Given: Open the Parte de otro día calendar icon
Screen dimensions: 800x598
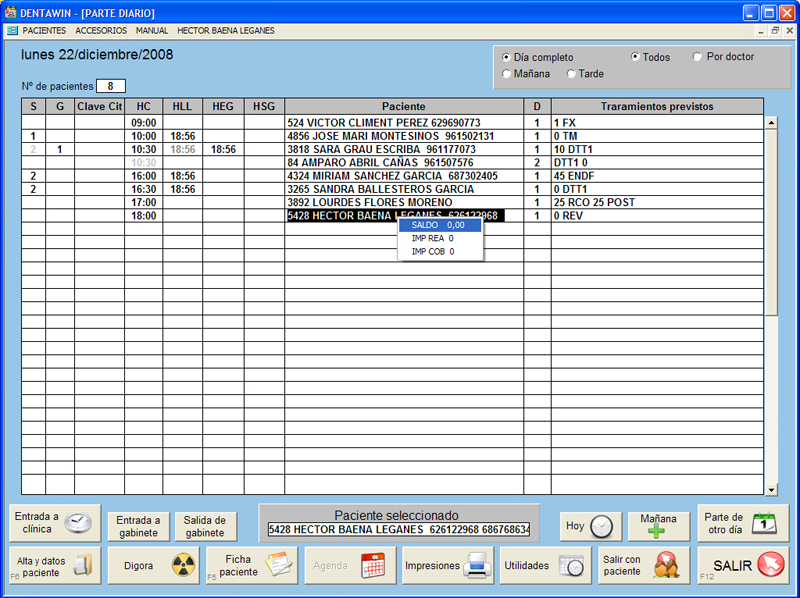Looking at the screenshot, I should click(x=763, y=523).
